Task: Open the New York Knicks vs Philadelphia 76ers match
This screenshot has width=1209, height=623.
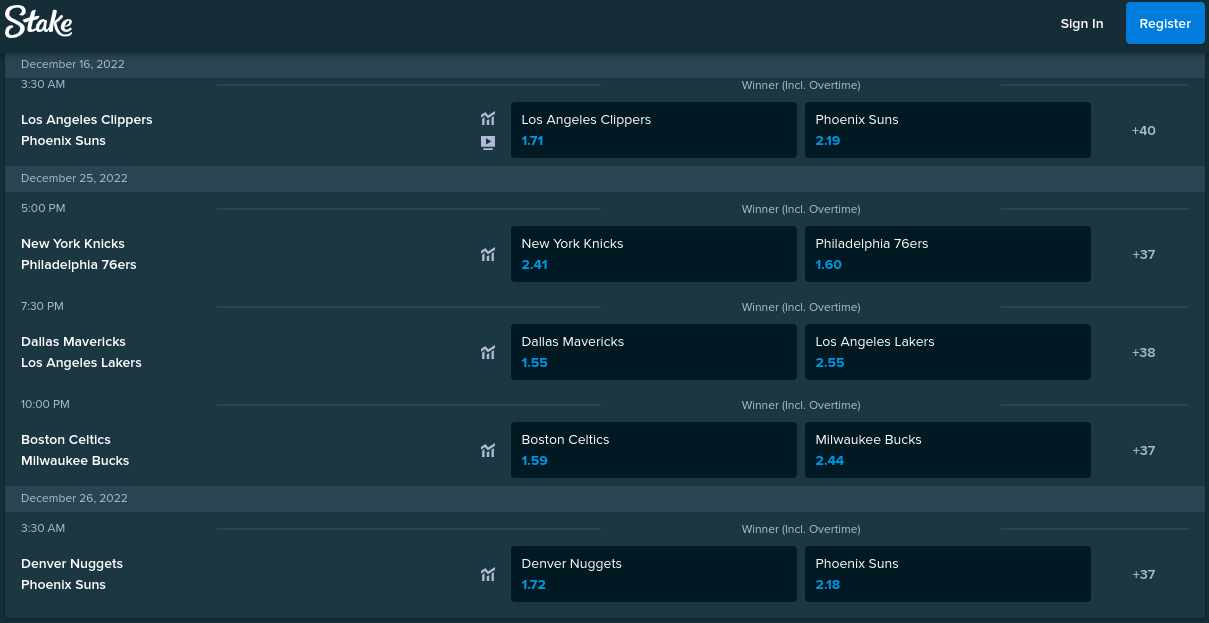Action: (79, 254)
